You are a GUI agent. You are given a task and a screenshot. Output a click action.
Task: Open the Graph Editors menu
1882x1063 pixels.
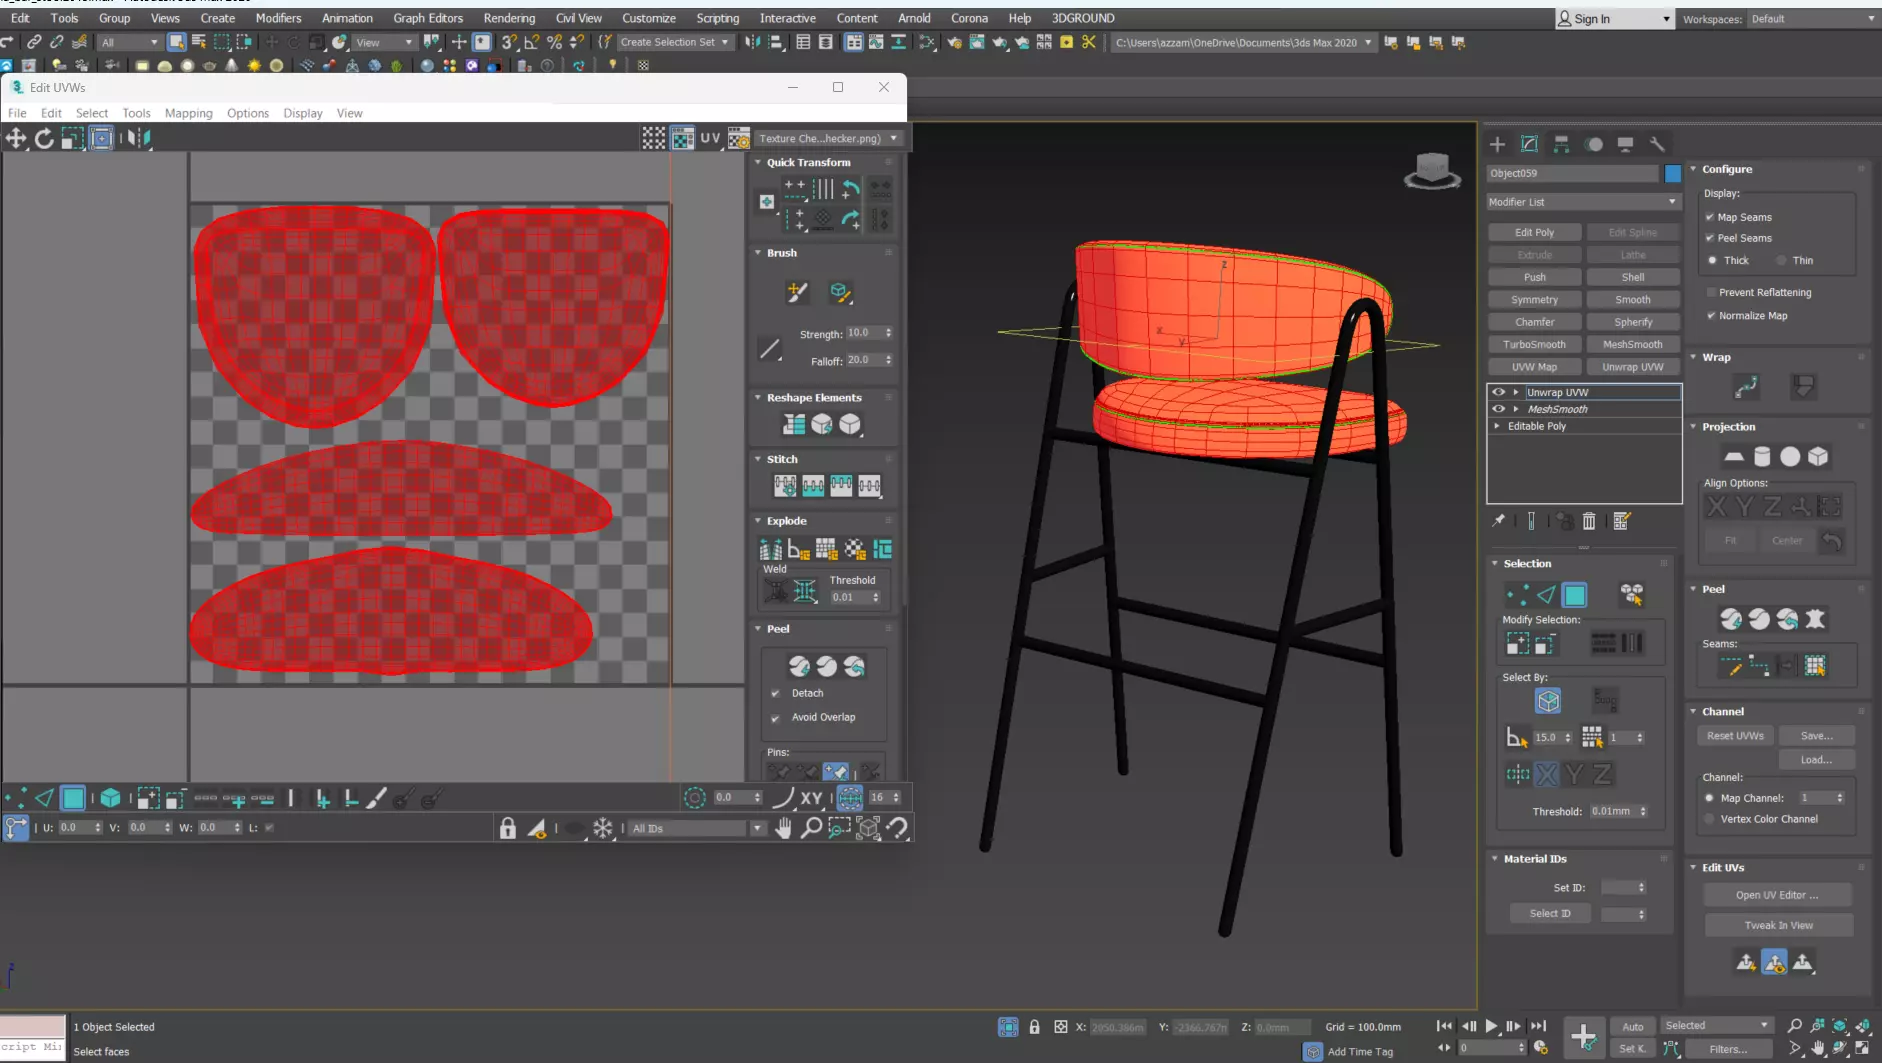tap(428, 18)
